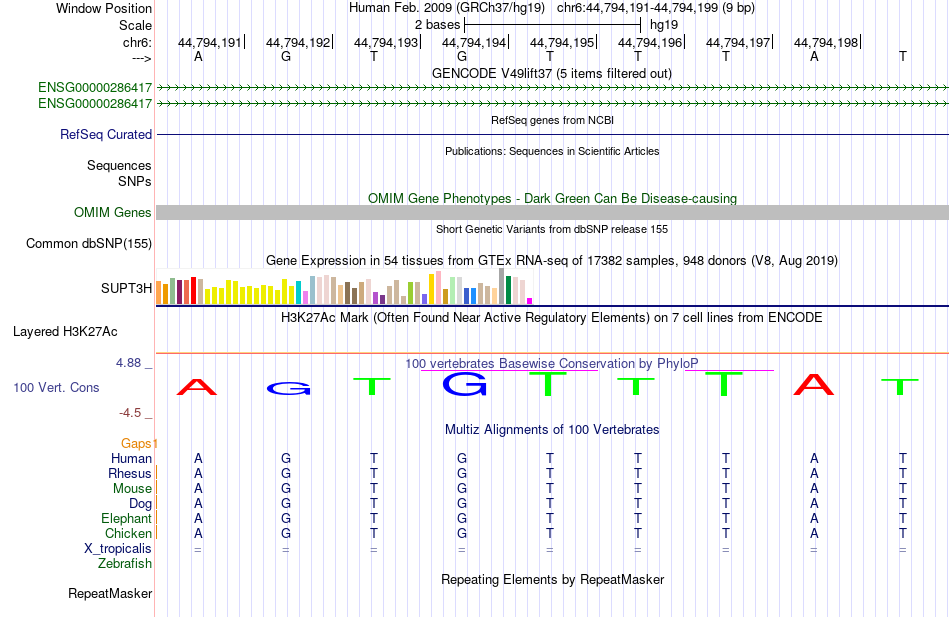Click the Elephant alignment row label

pos(127,519)
